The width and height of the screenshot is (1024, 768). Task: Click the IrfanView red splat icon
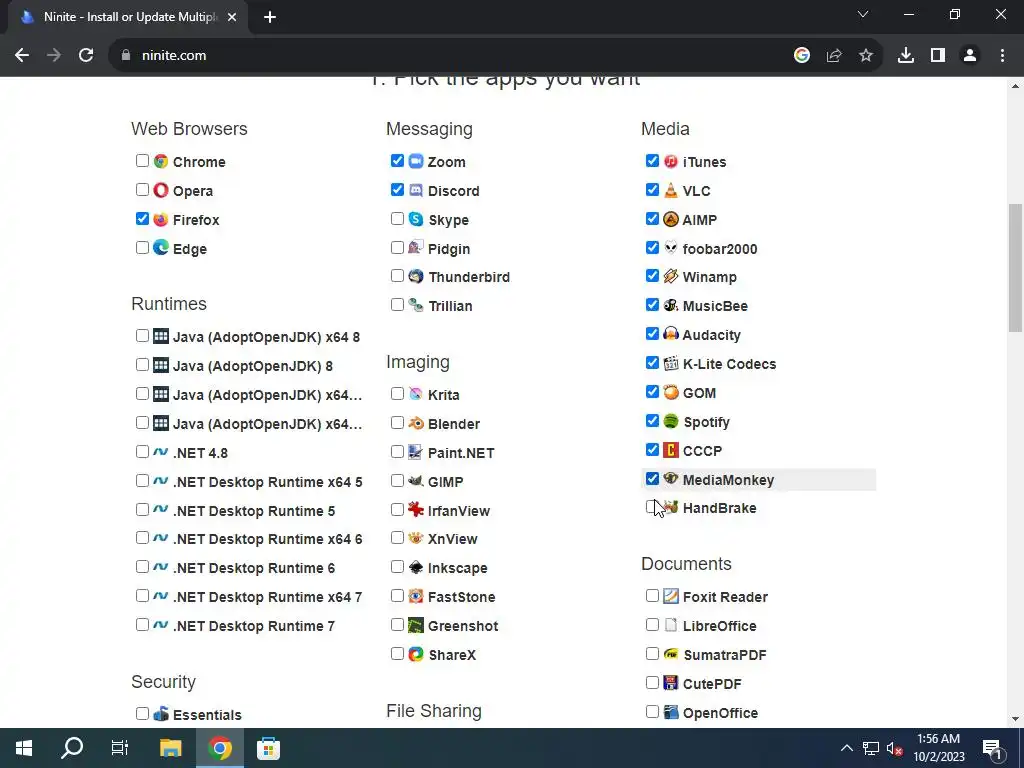point(416,509)
